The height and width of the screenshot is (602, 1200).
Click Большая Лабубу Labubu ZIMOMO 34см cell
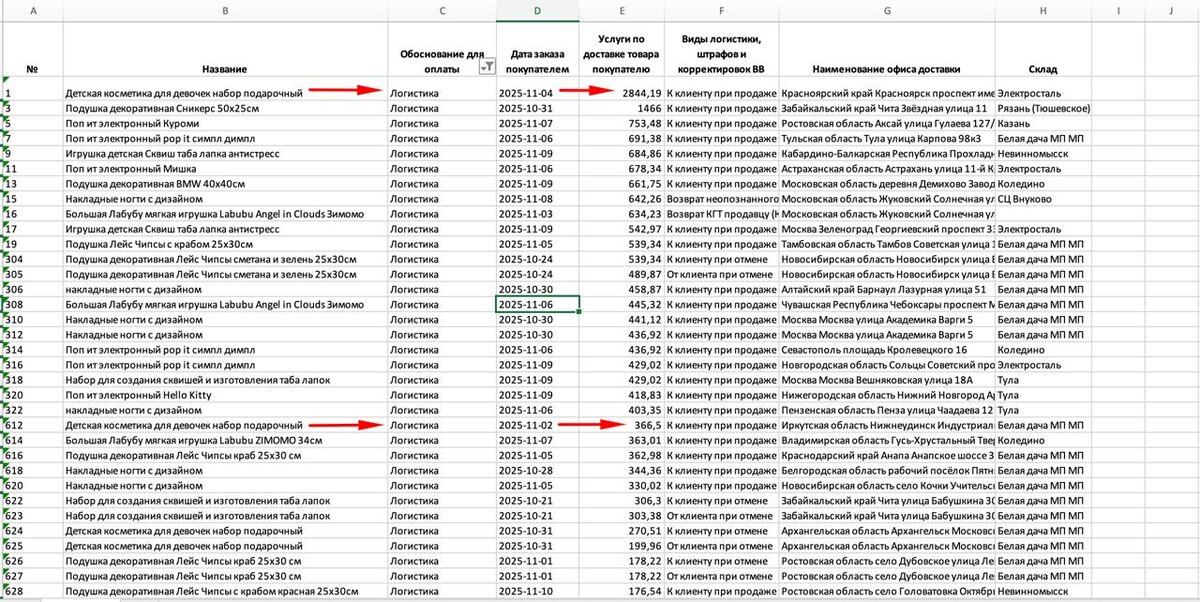(x=224, y=440)
